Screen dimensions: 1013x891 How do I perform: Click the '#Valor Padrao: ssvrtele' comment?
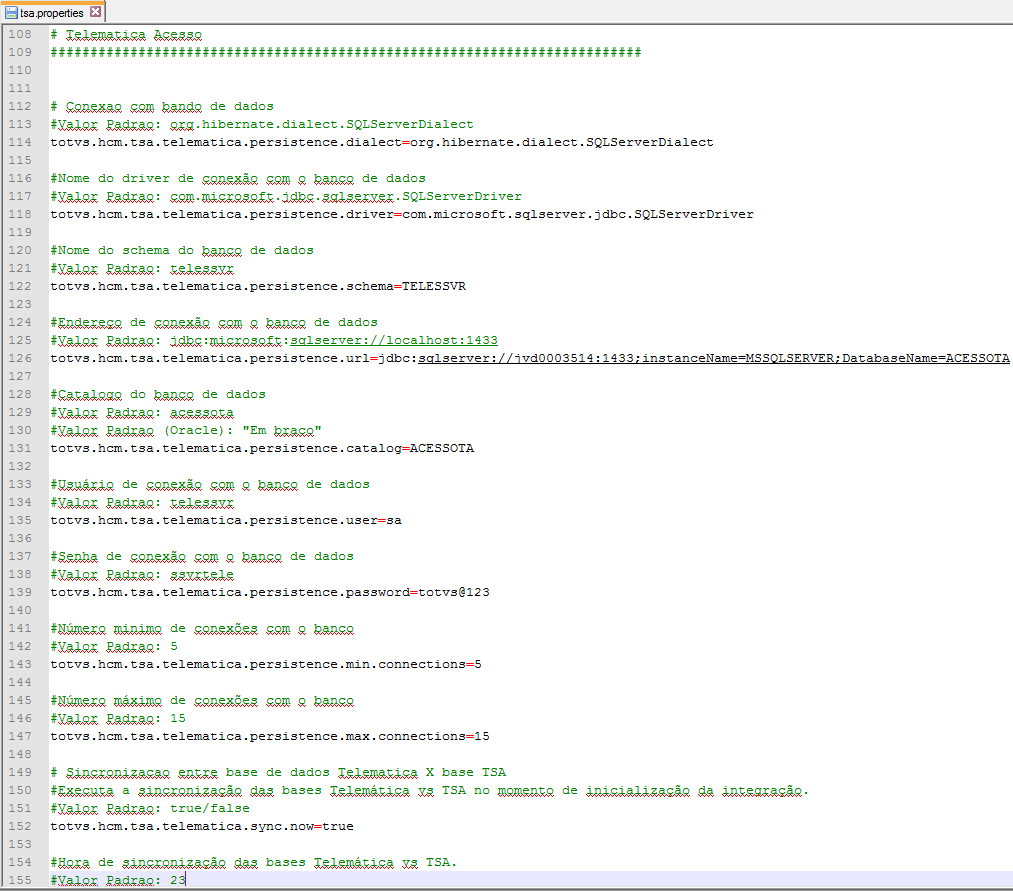coord(142,575)
